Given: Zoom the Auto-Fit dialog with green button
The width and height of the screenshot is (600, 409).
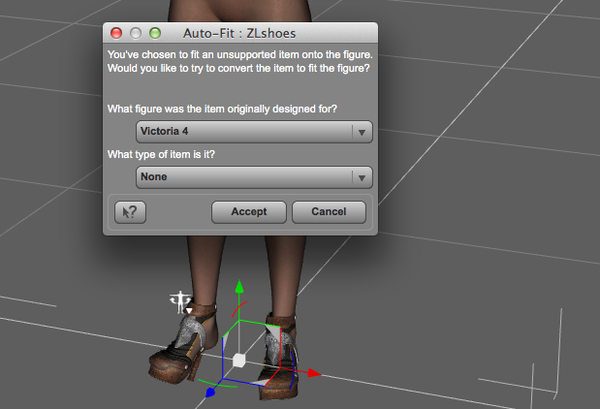Looking at the screenshot, I should tap(155, 33).
